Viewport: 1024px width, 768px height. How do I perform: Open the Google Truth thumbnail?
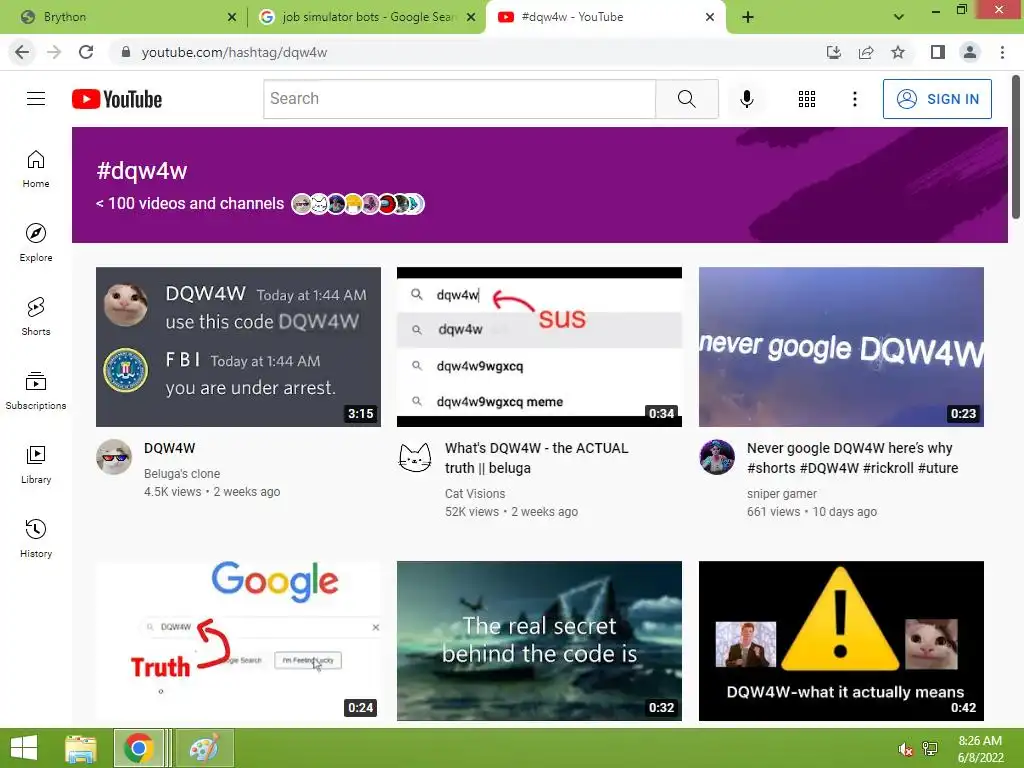[x=238, y=641]
